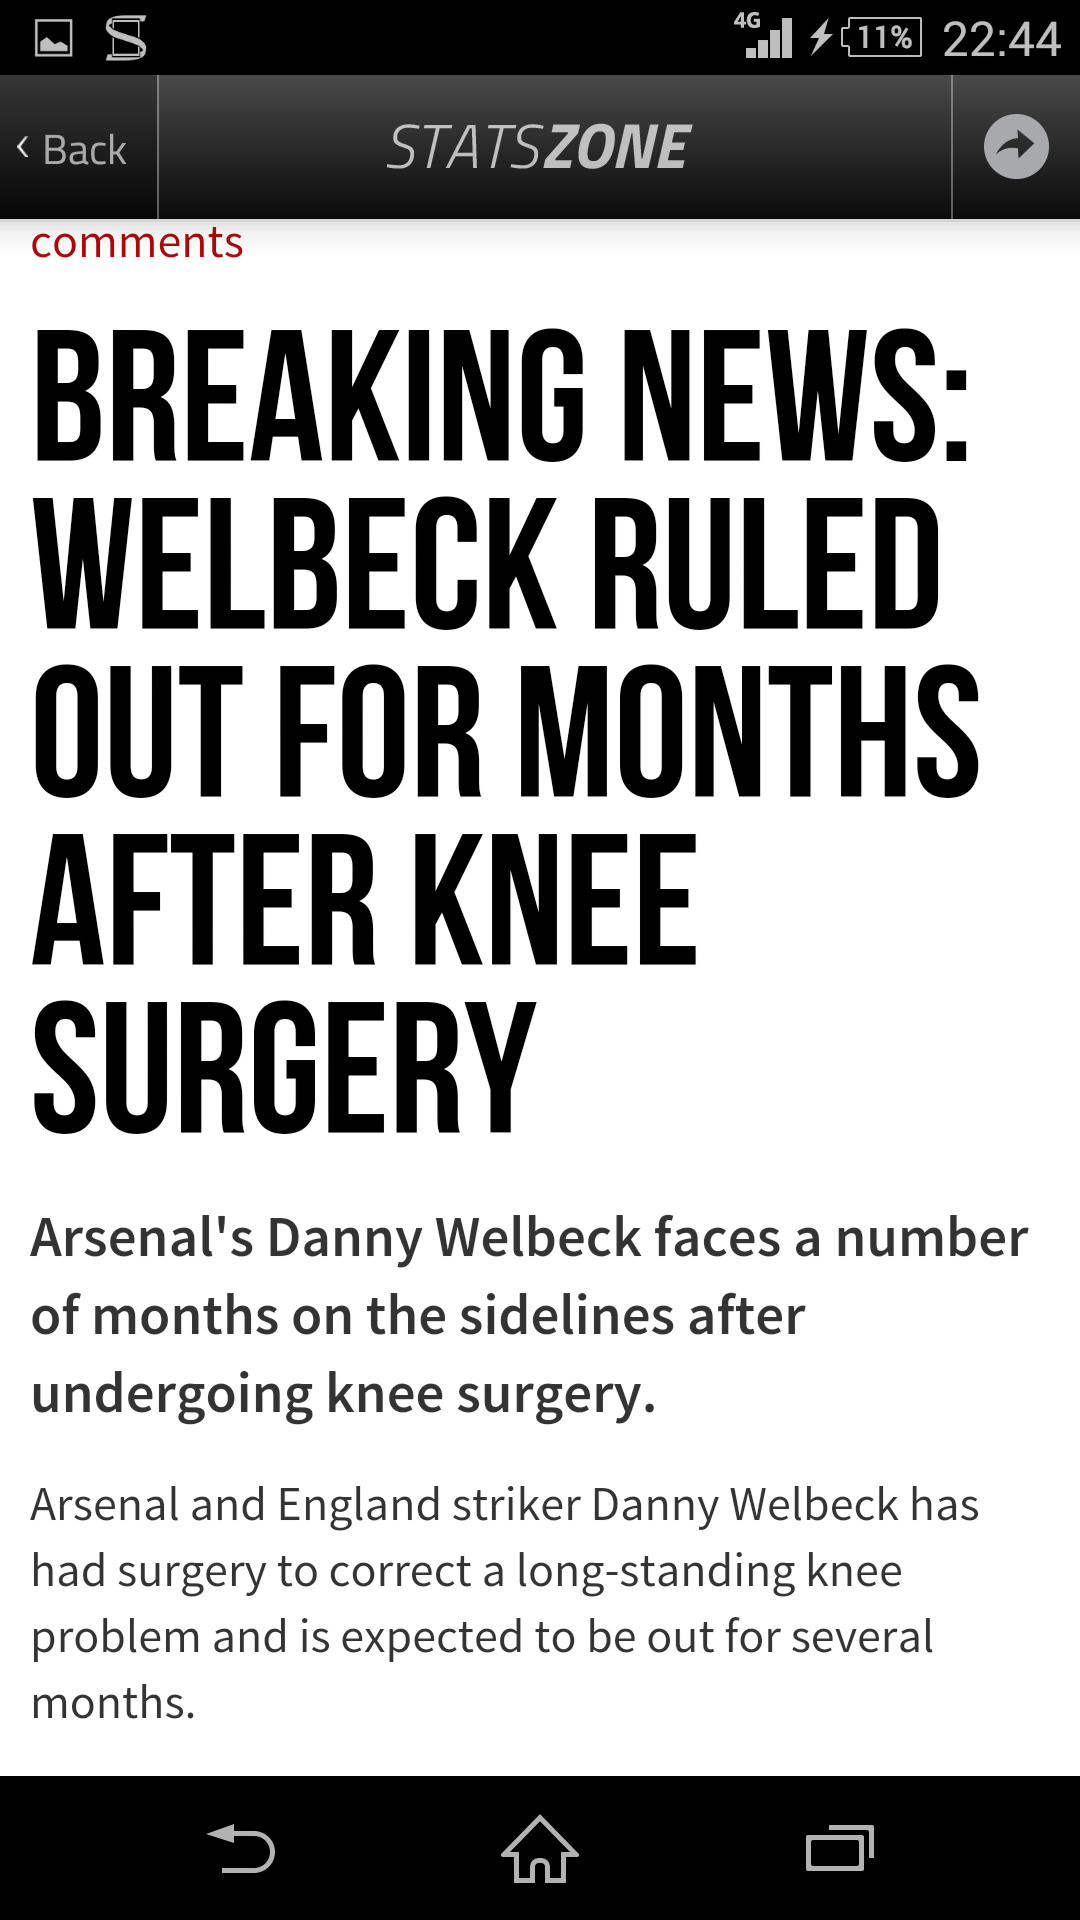Viewport: 1080px width, 1920px height.
Task: Tap the StatsZone logo title
Action: coord(539,148)
